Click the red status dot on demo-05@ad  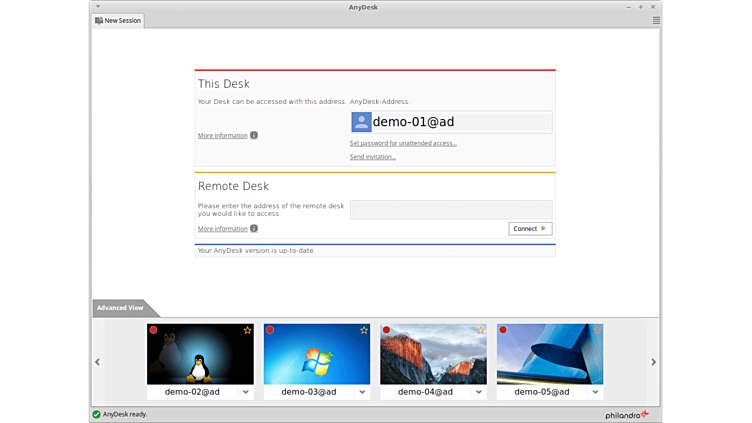click(x=503, y=330)
